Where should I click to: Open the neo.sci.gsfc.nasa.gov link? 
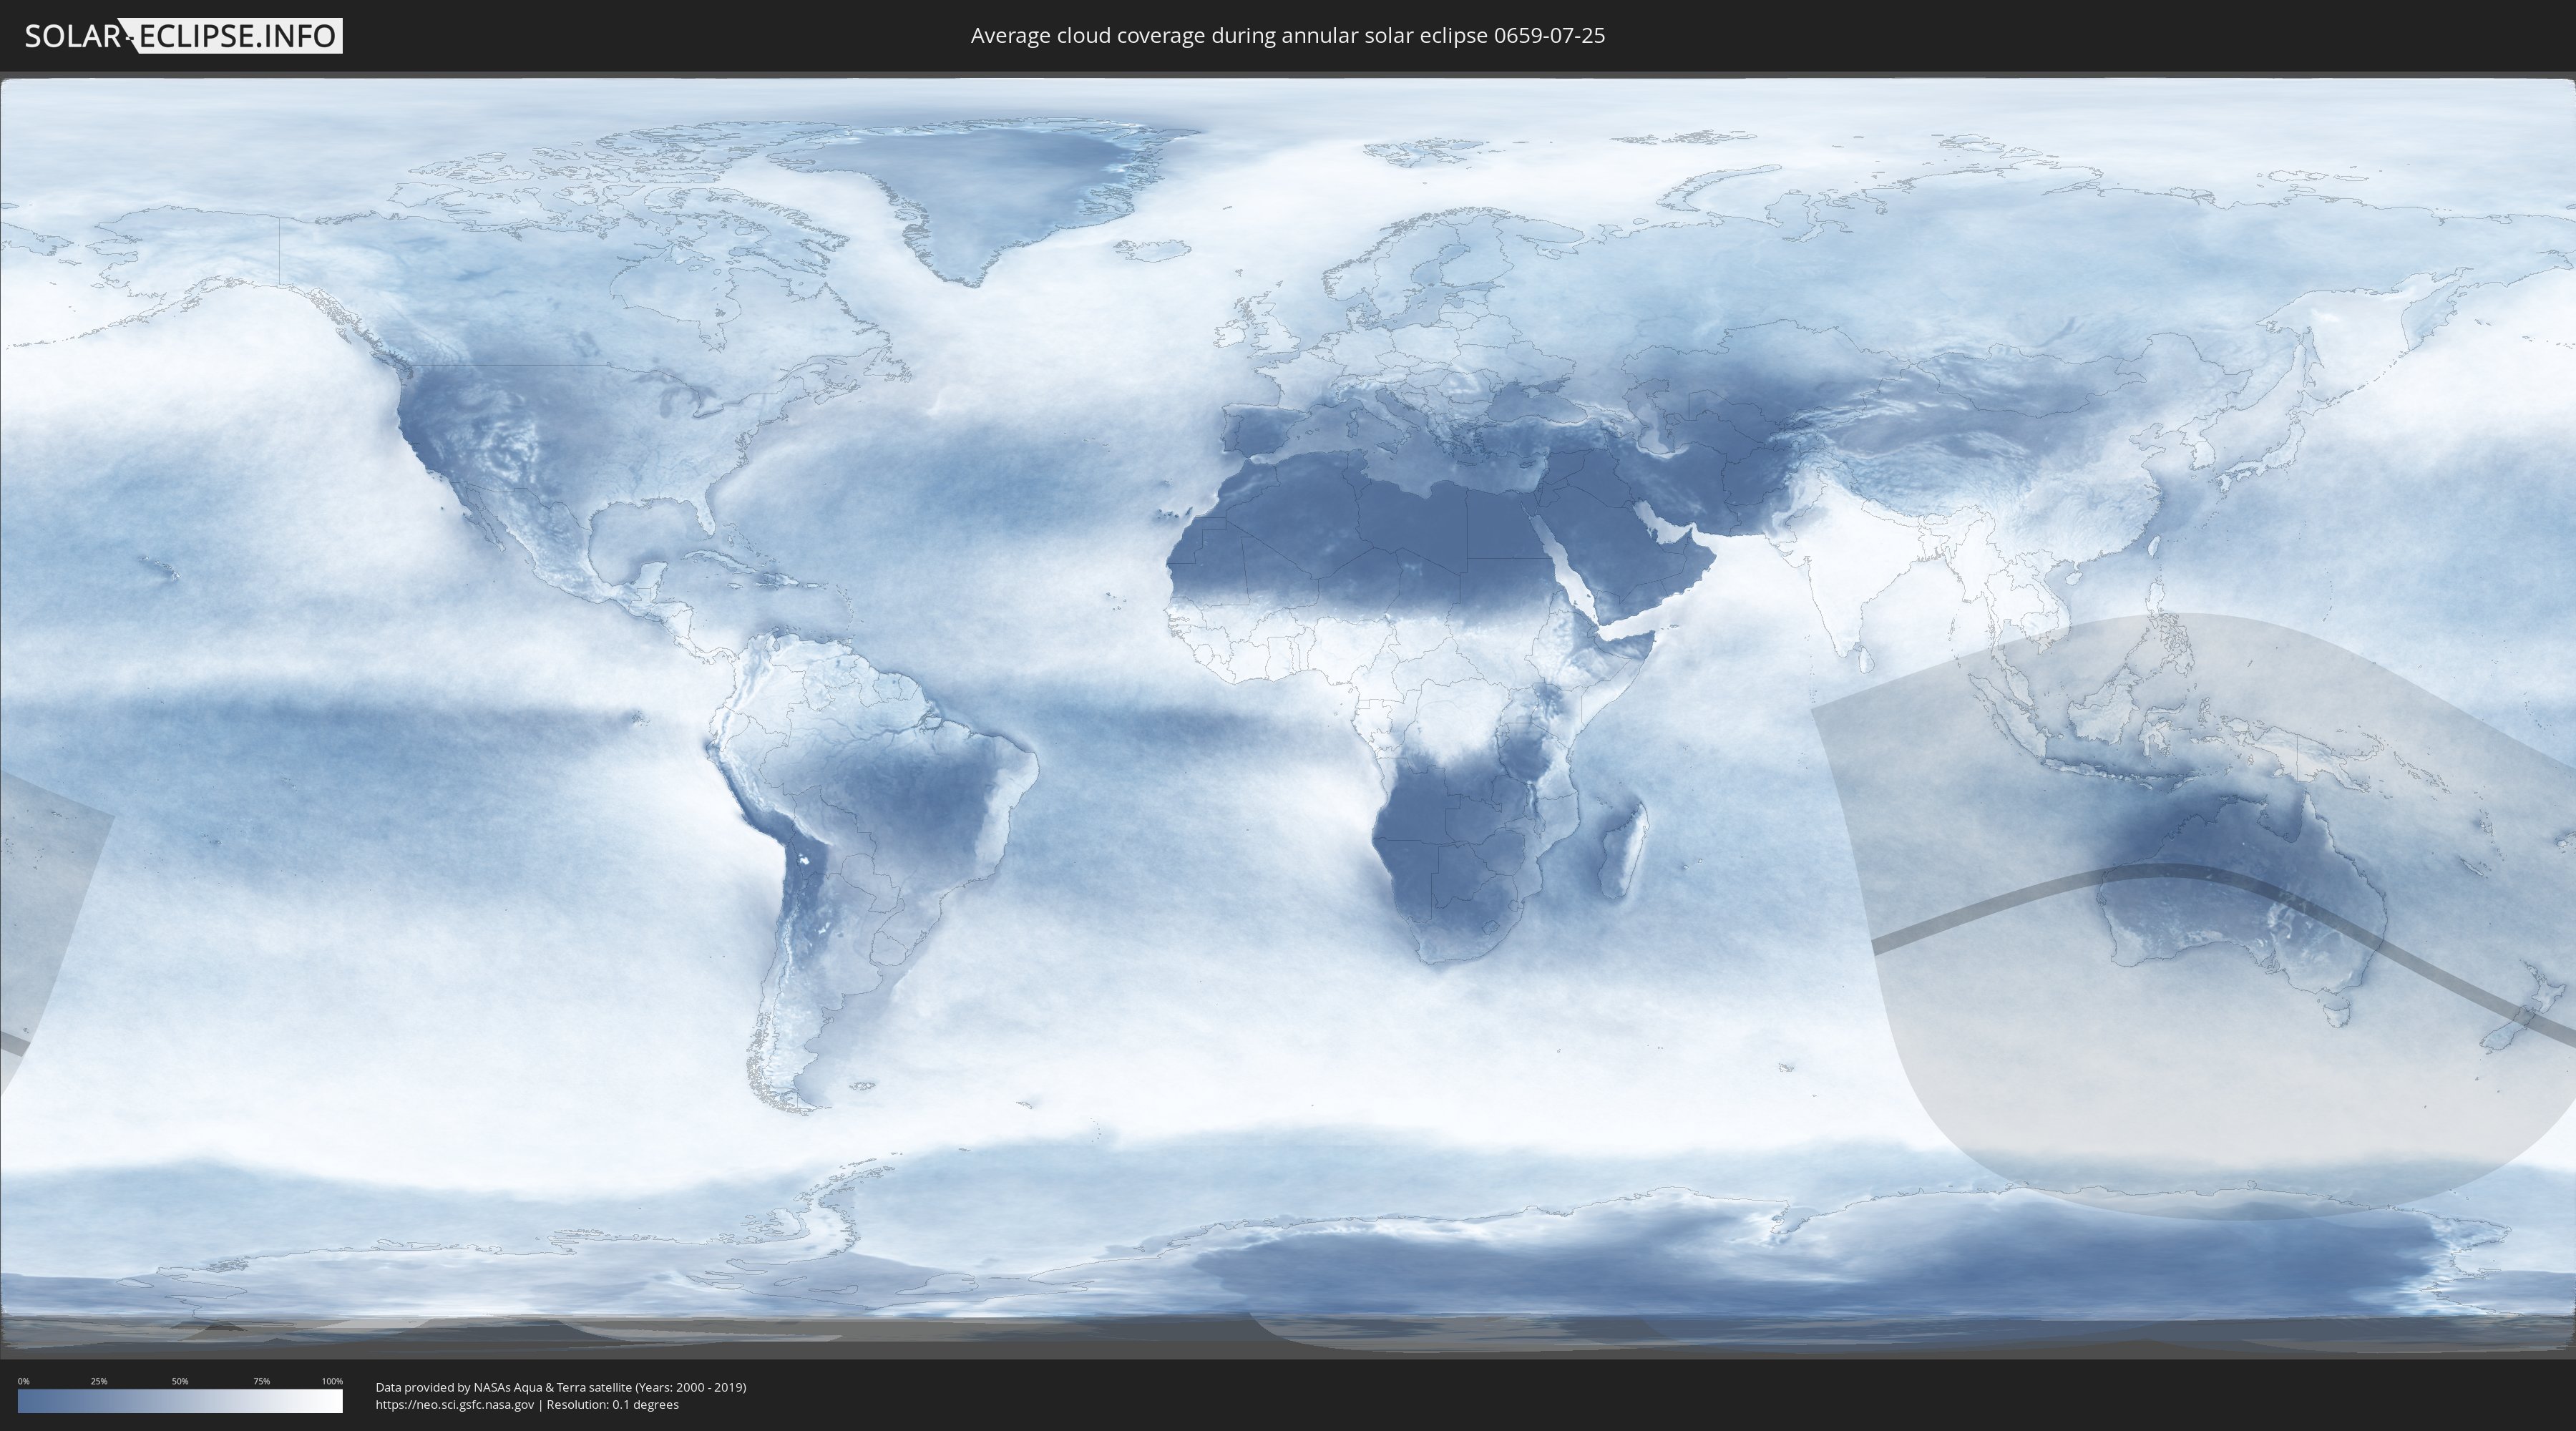point(455,1404)
